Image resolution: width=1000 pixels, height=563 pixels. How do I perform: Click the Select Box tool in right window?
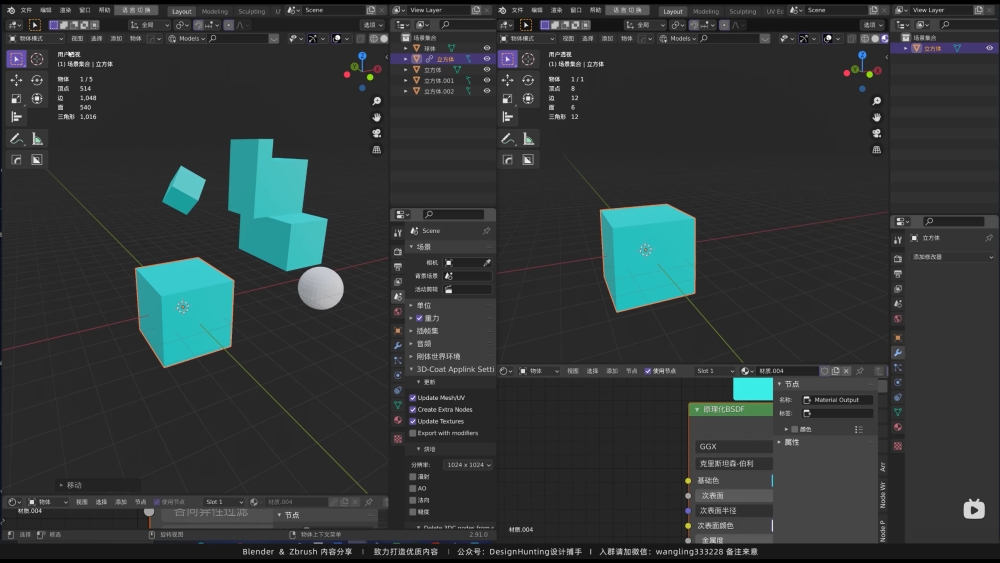tap(507, 59)
